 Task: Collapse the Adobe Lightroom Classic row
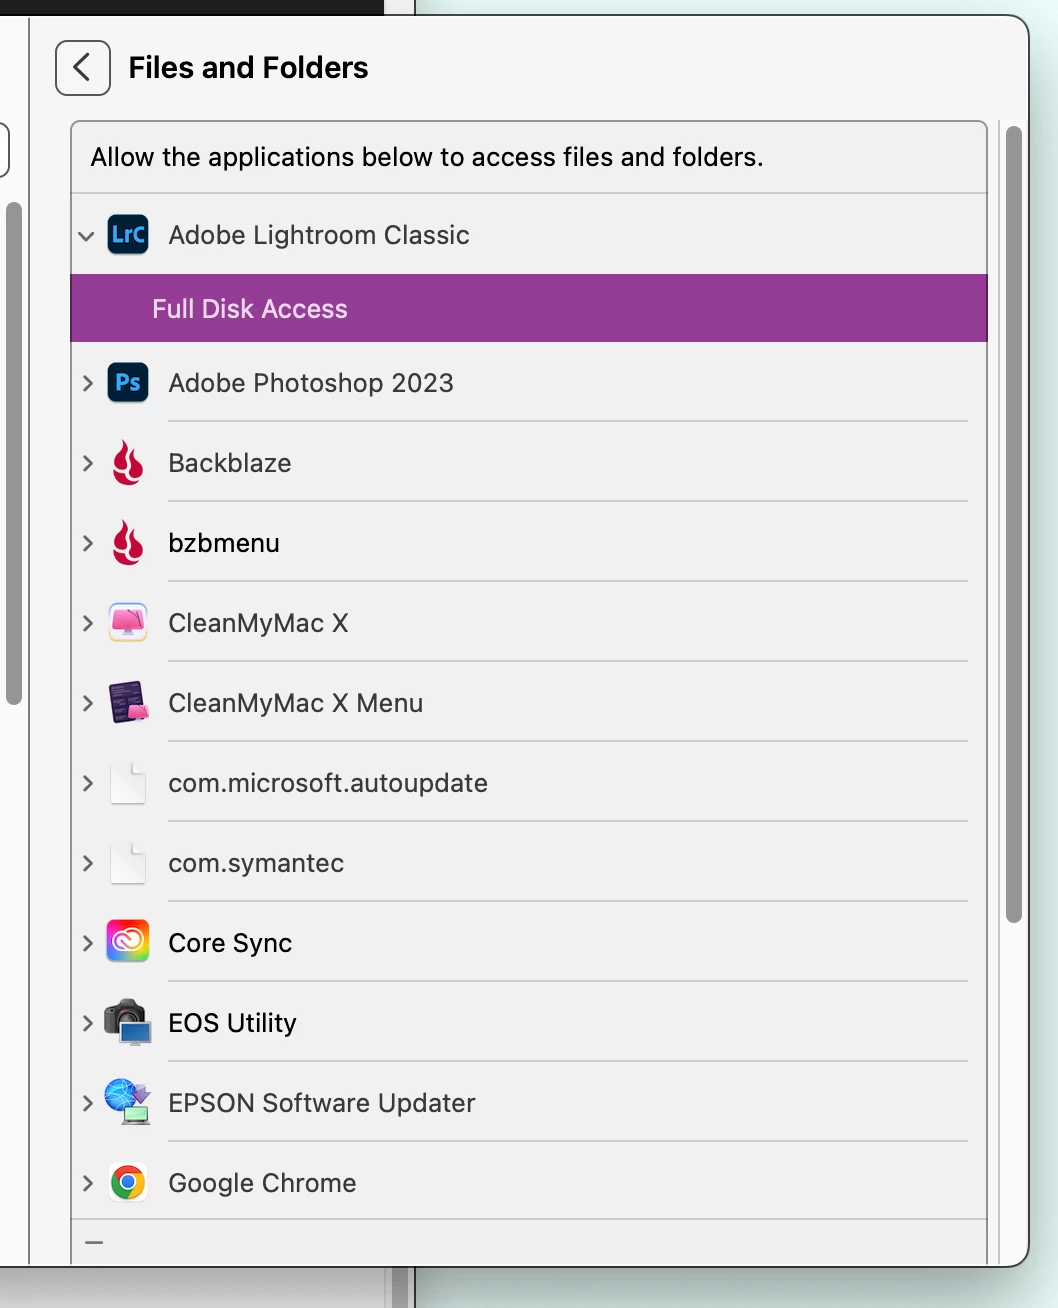[x=87, y=236]
